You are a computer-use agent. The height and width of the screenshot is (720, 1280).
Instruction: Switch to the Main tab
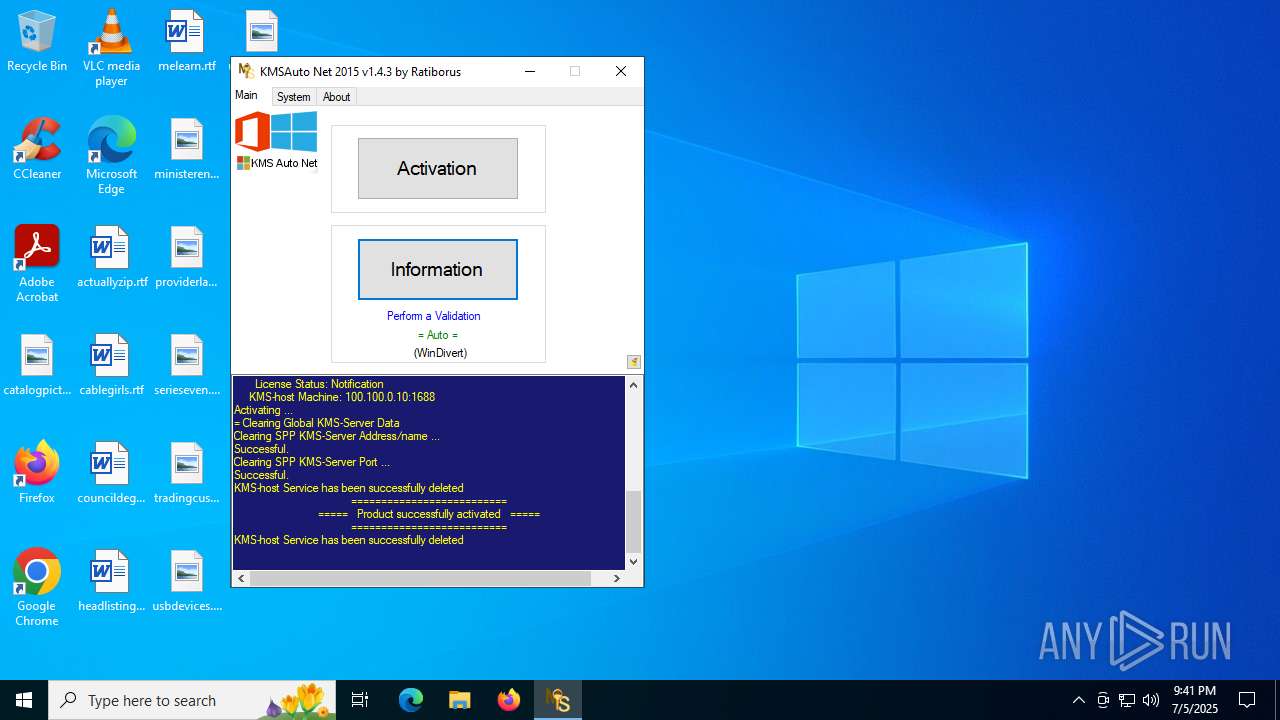(x=246, y=95)
